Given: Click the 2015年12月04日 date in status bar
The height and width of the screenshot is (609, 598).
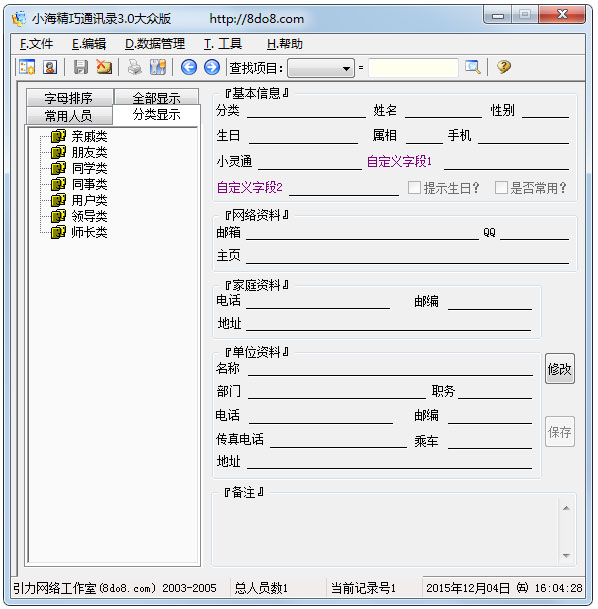Looking at the screenshot, I should pos(468,588).
